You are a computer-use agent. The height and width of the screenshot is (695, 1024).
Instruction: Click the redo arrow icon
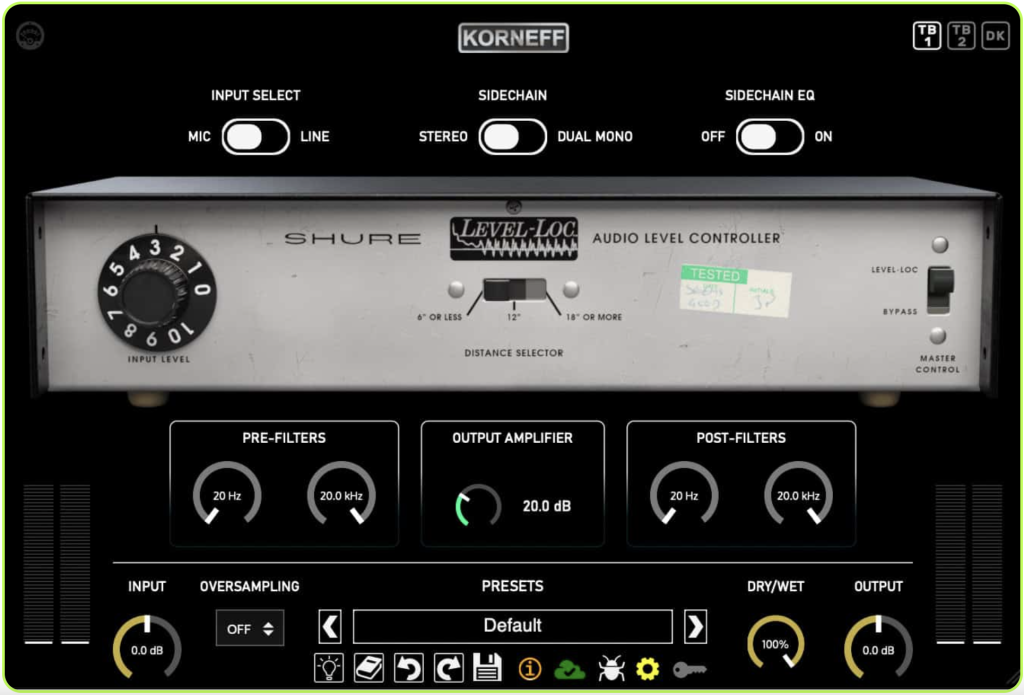pyautogui.click(x=448, y=668)
